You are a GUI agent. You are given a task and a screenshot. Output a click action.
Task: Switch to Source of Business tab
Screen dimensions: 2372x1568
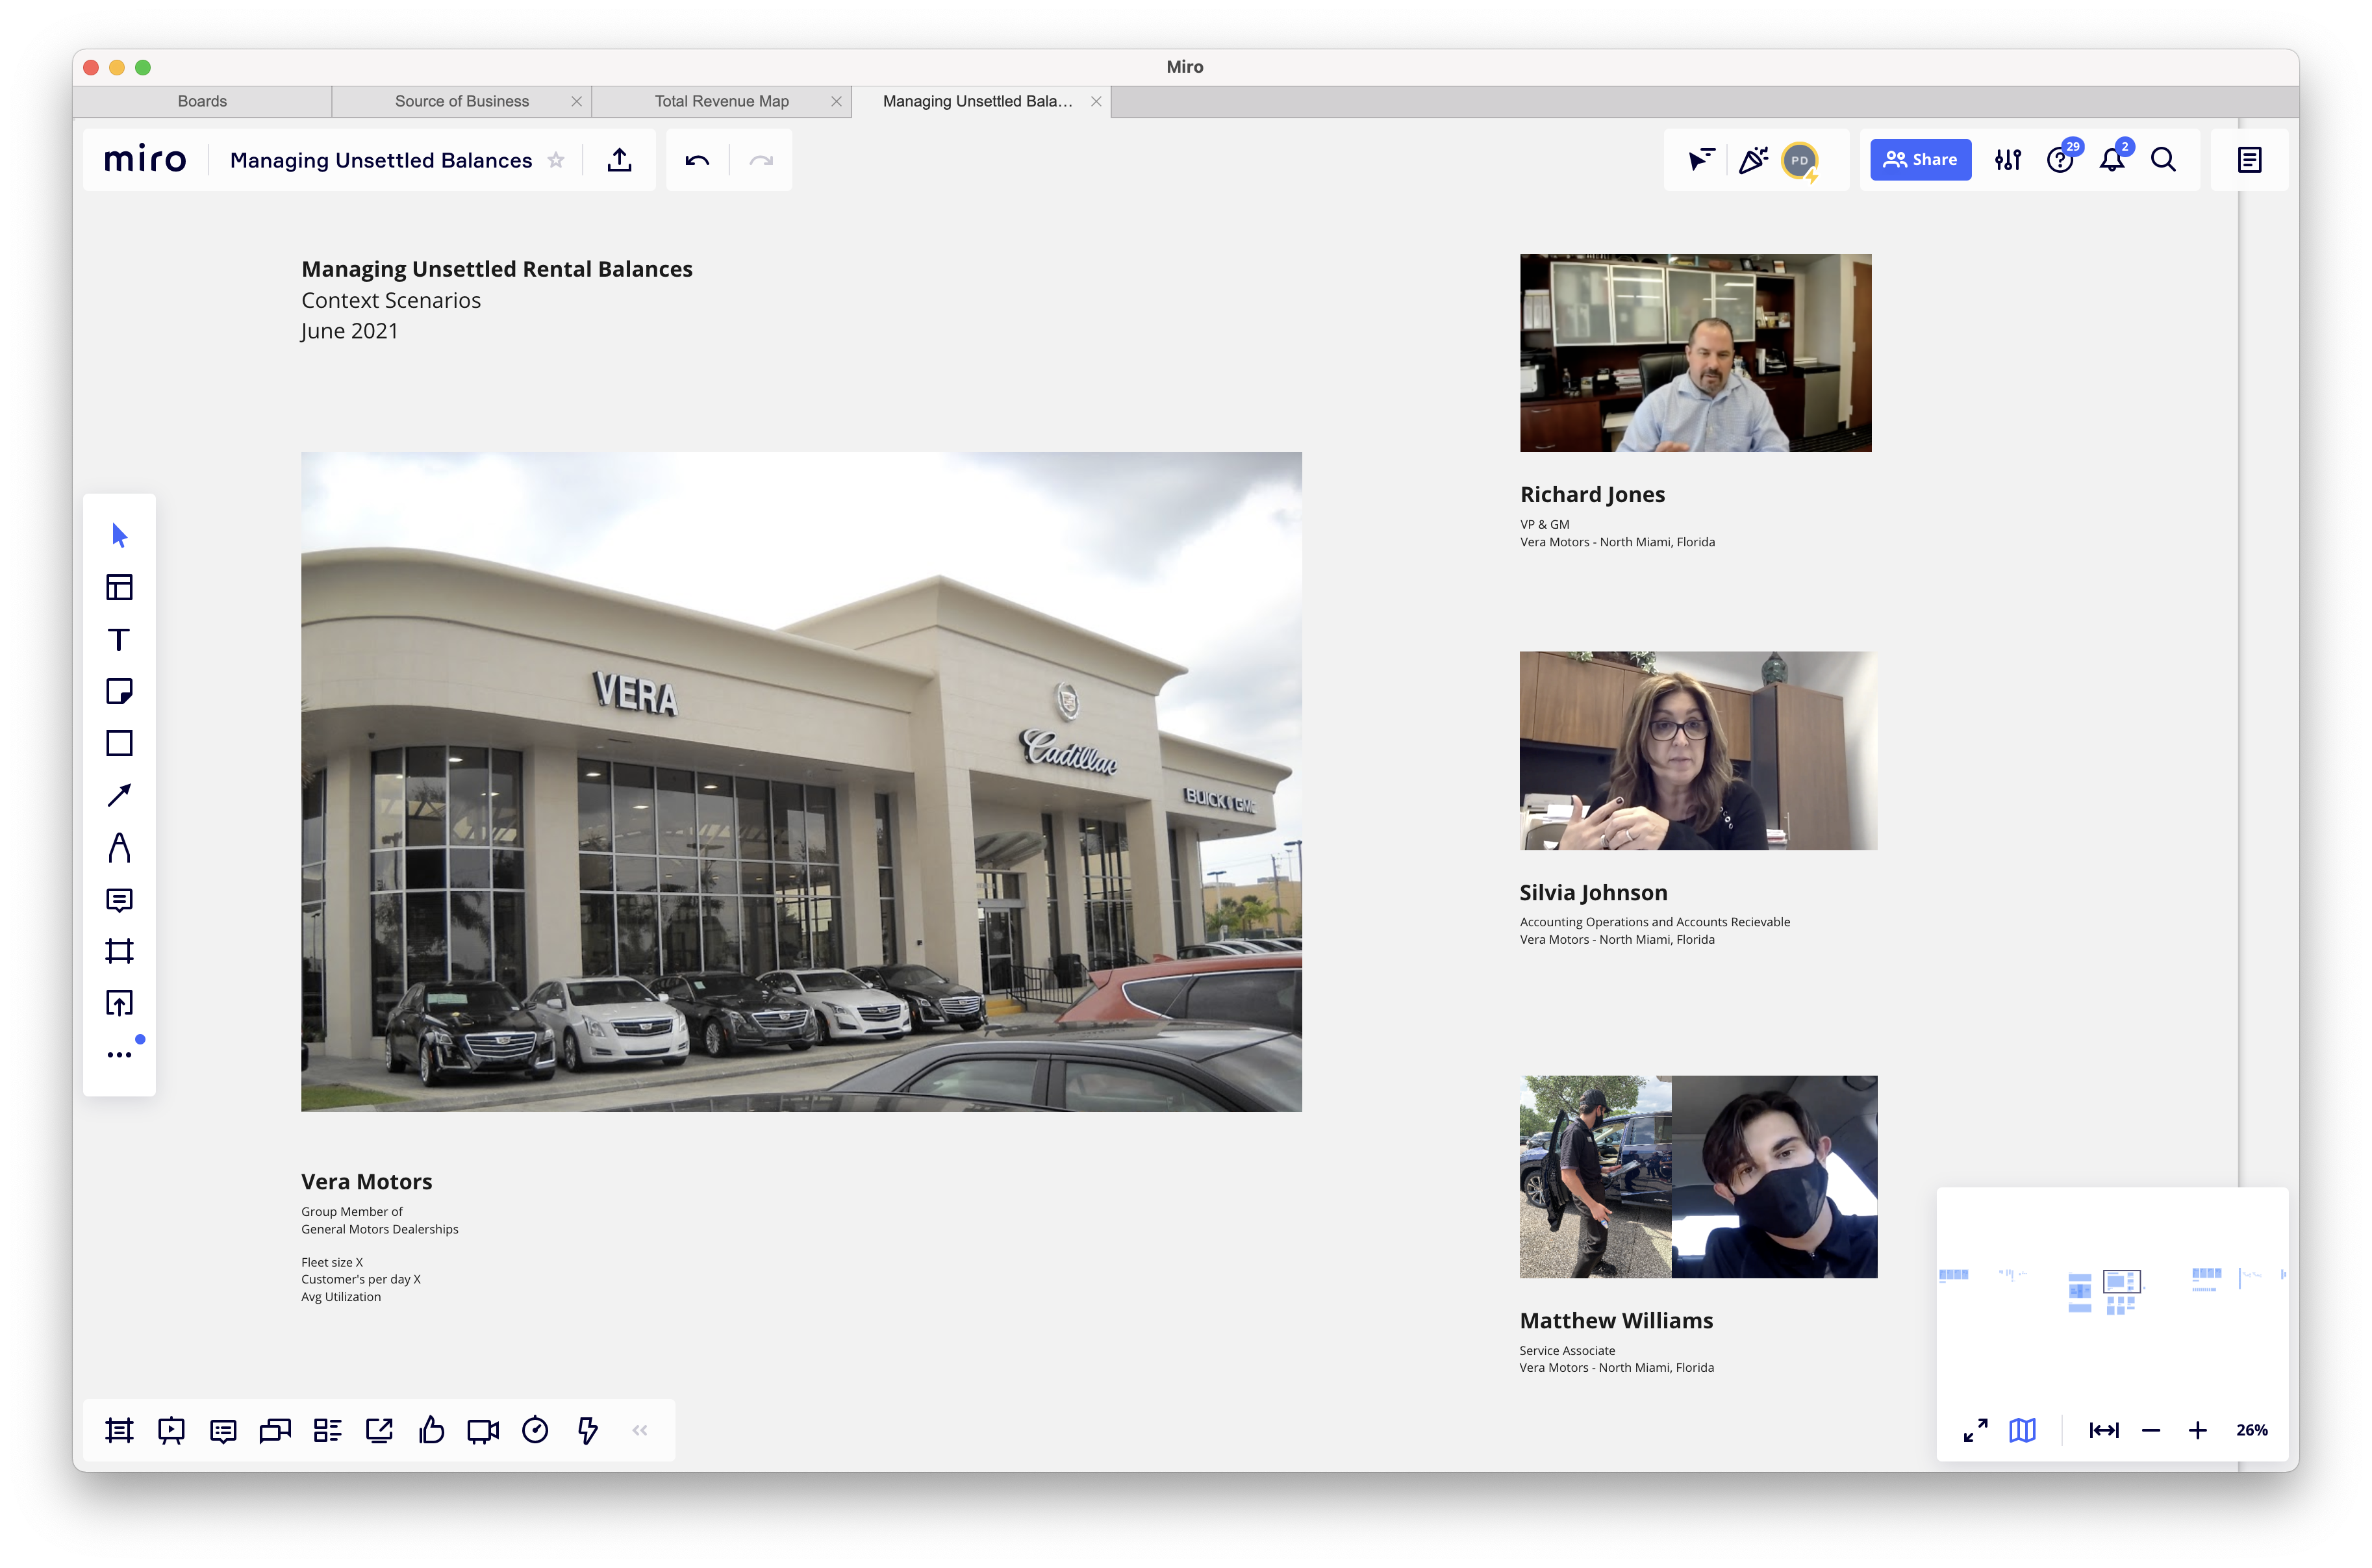pos(461,101)
